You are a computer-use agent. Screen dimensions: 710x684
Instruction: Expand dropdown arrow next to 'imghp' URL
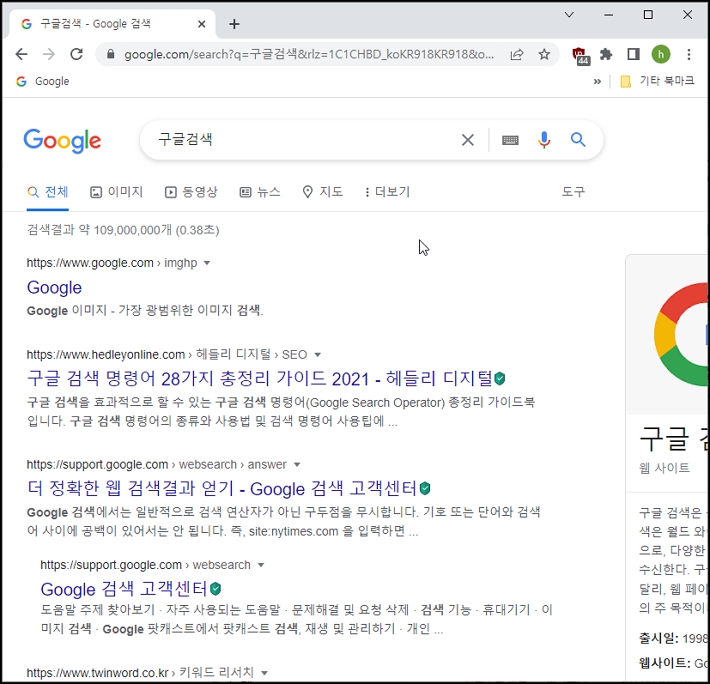207,263
